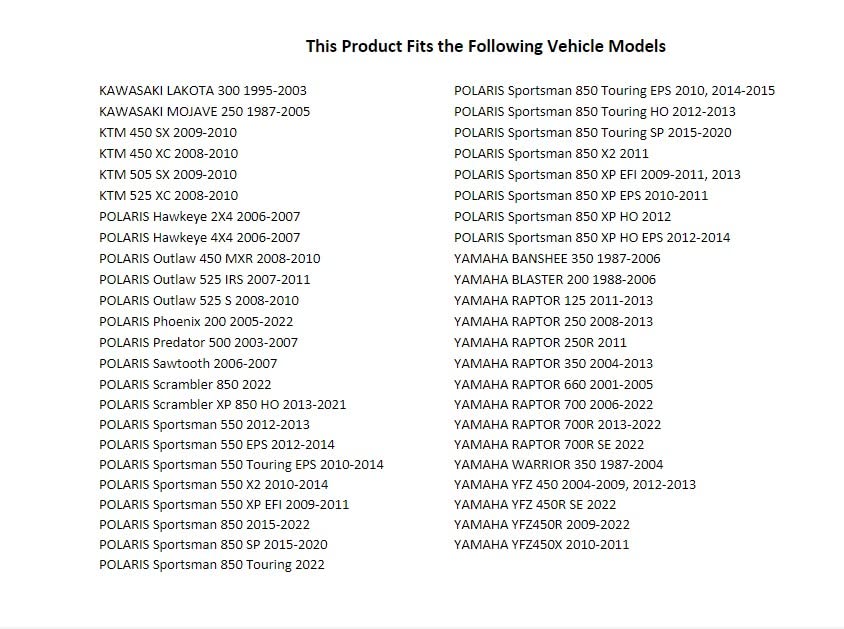
Task: Click the KTM 525 XC 2008-2010 entry
Action: click(x=168, y=195)
